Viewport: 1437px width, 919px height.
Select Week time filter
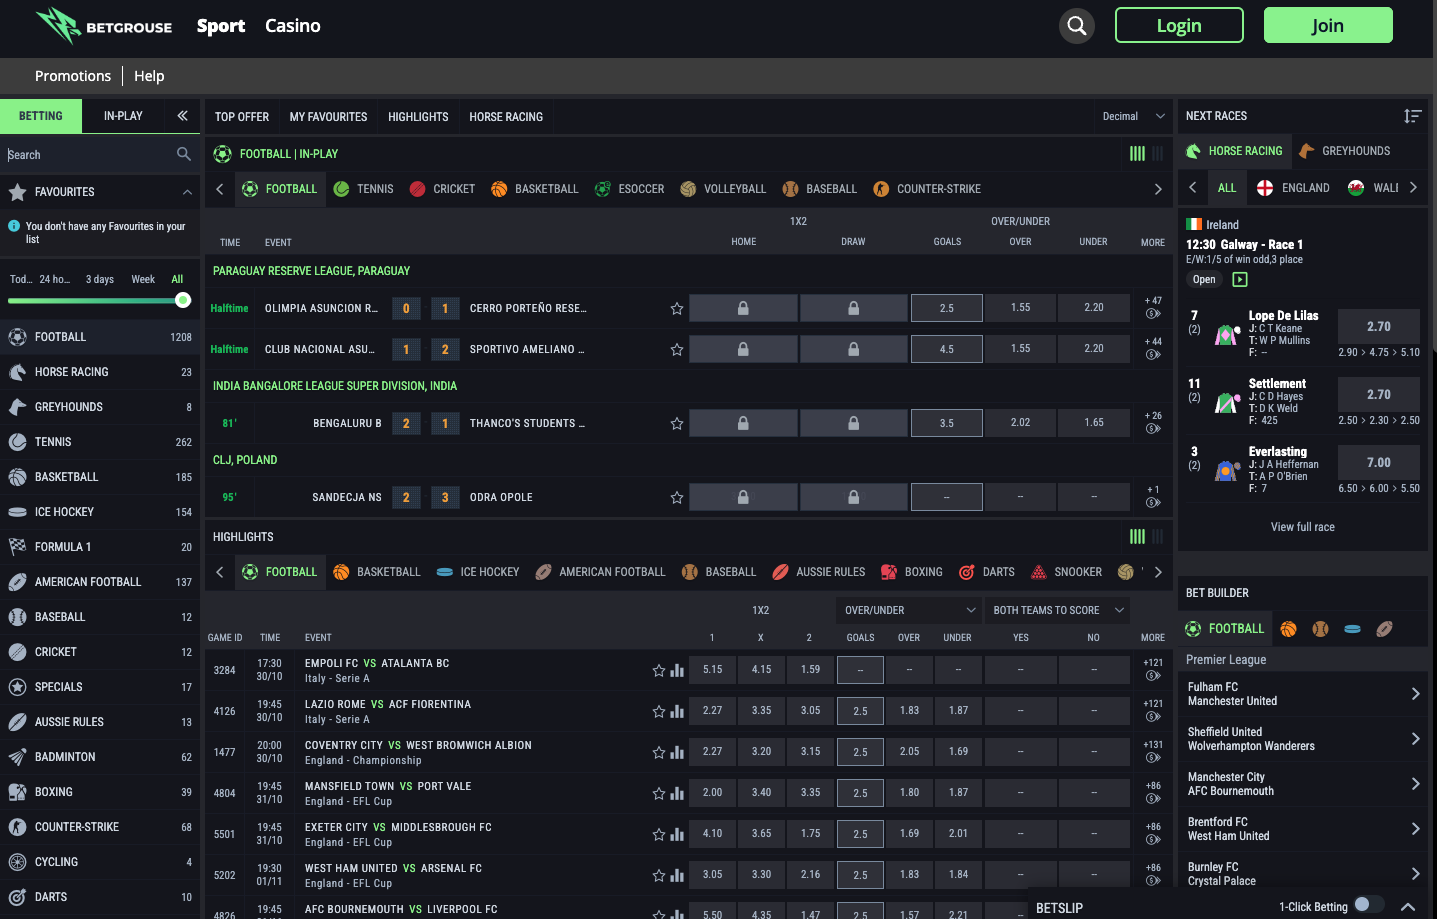point(143,279)
